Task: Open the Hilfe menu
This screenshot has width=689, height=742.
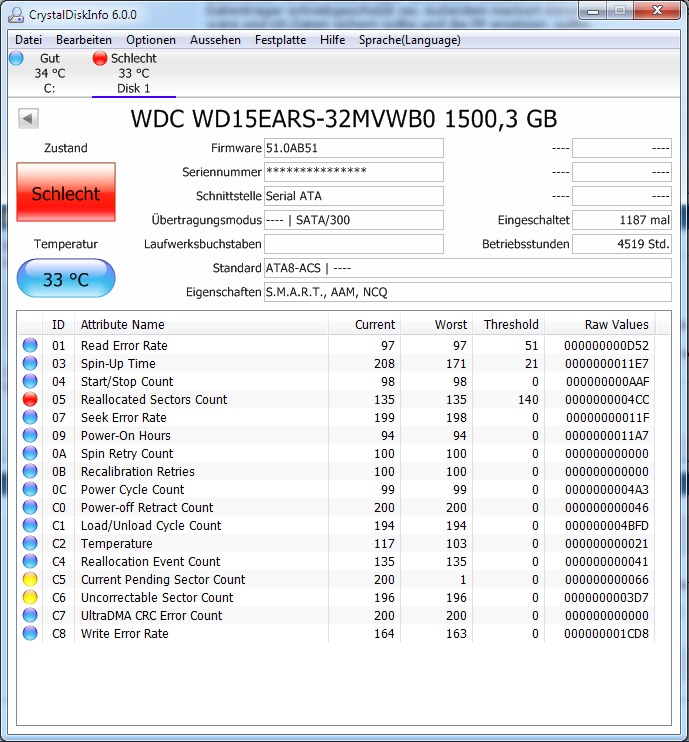Action: pos(333,40)
